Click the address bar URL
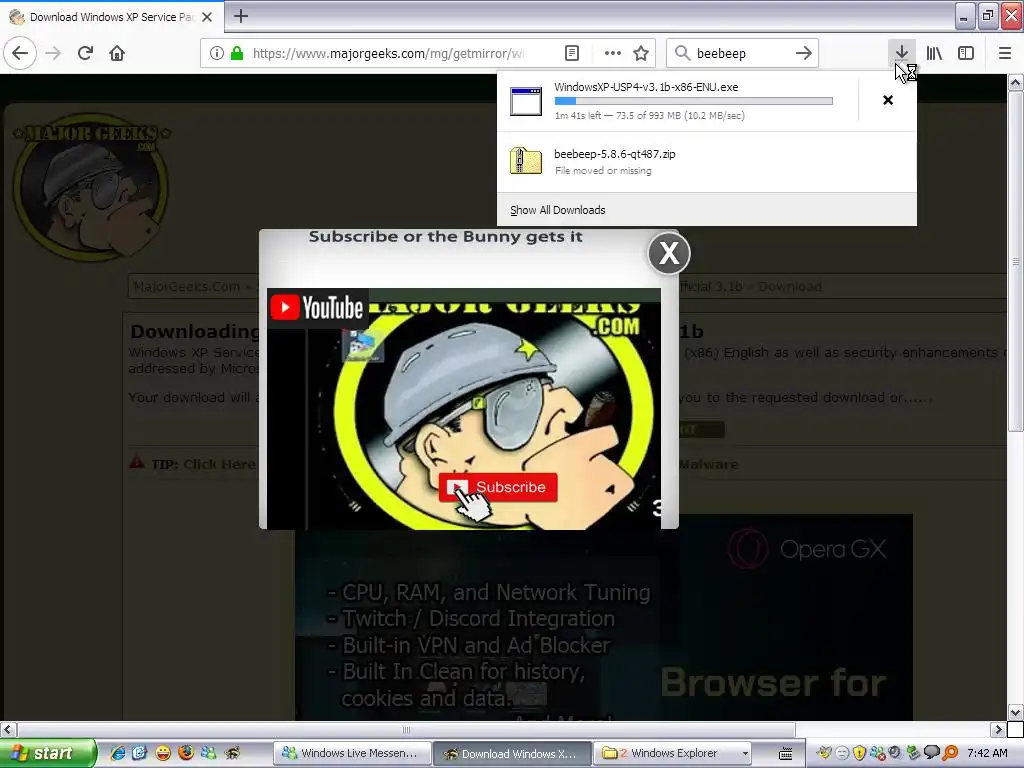 click(389, 53)
